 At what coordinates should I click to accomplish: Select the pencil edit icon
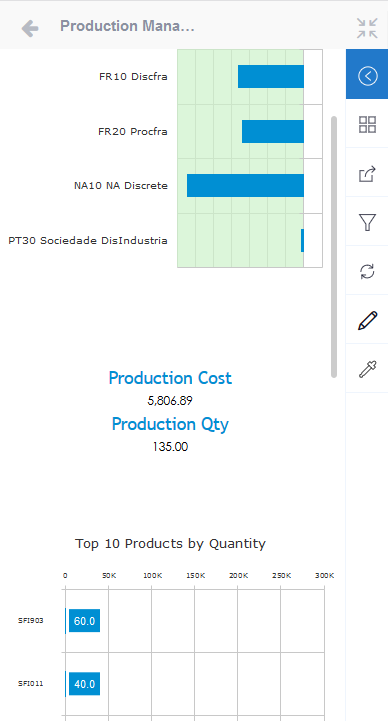[367, 320]
